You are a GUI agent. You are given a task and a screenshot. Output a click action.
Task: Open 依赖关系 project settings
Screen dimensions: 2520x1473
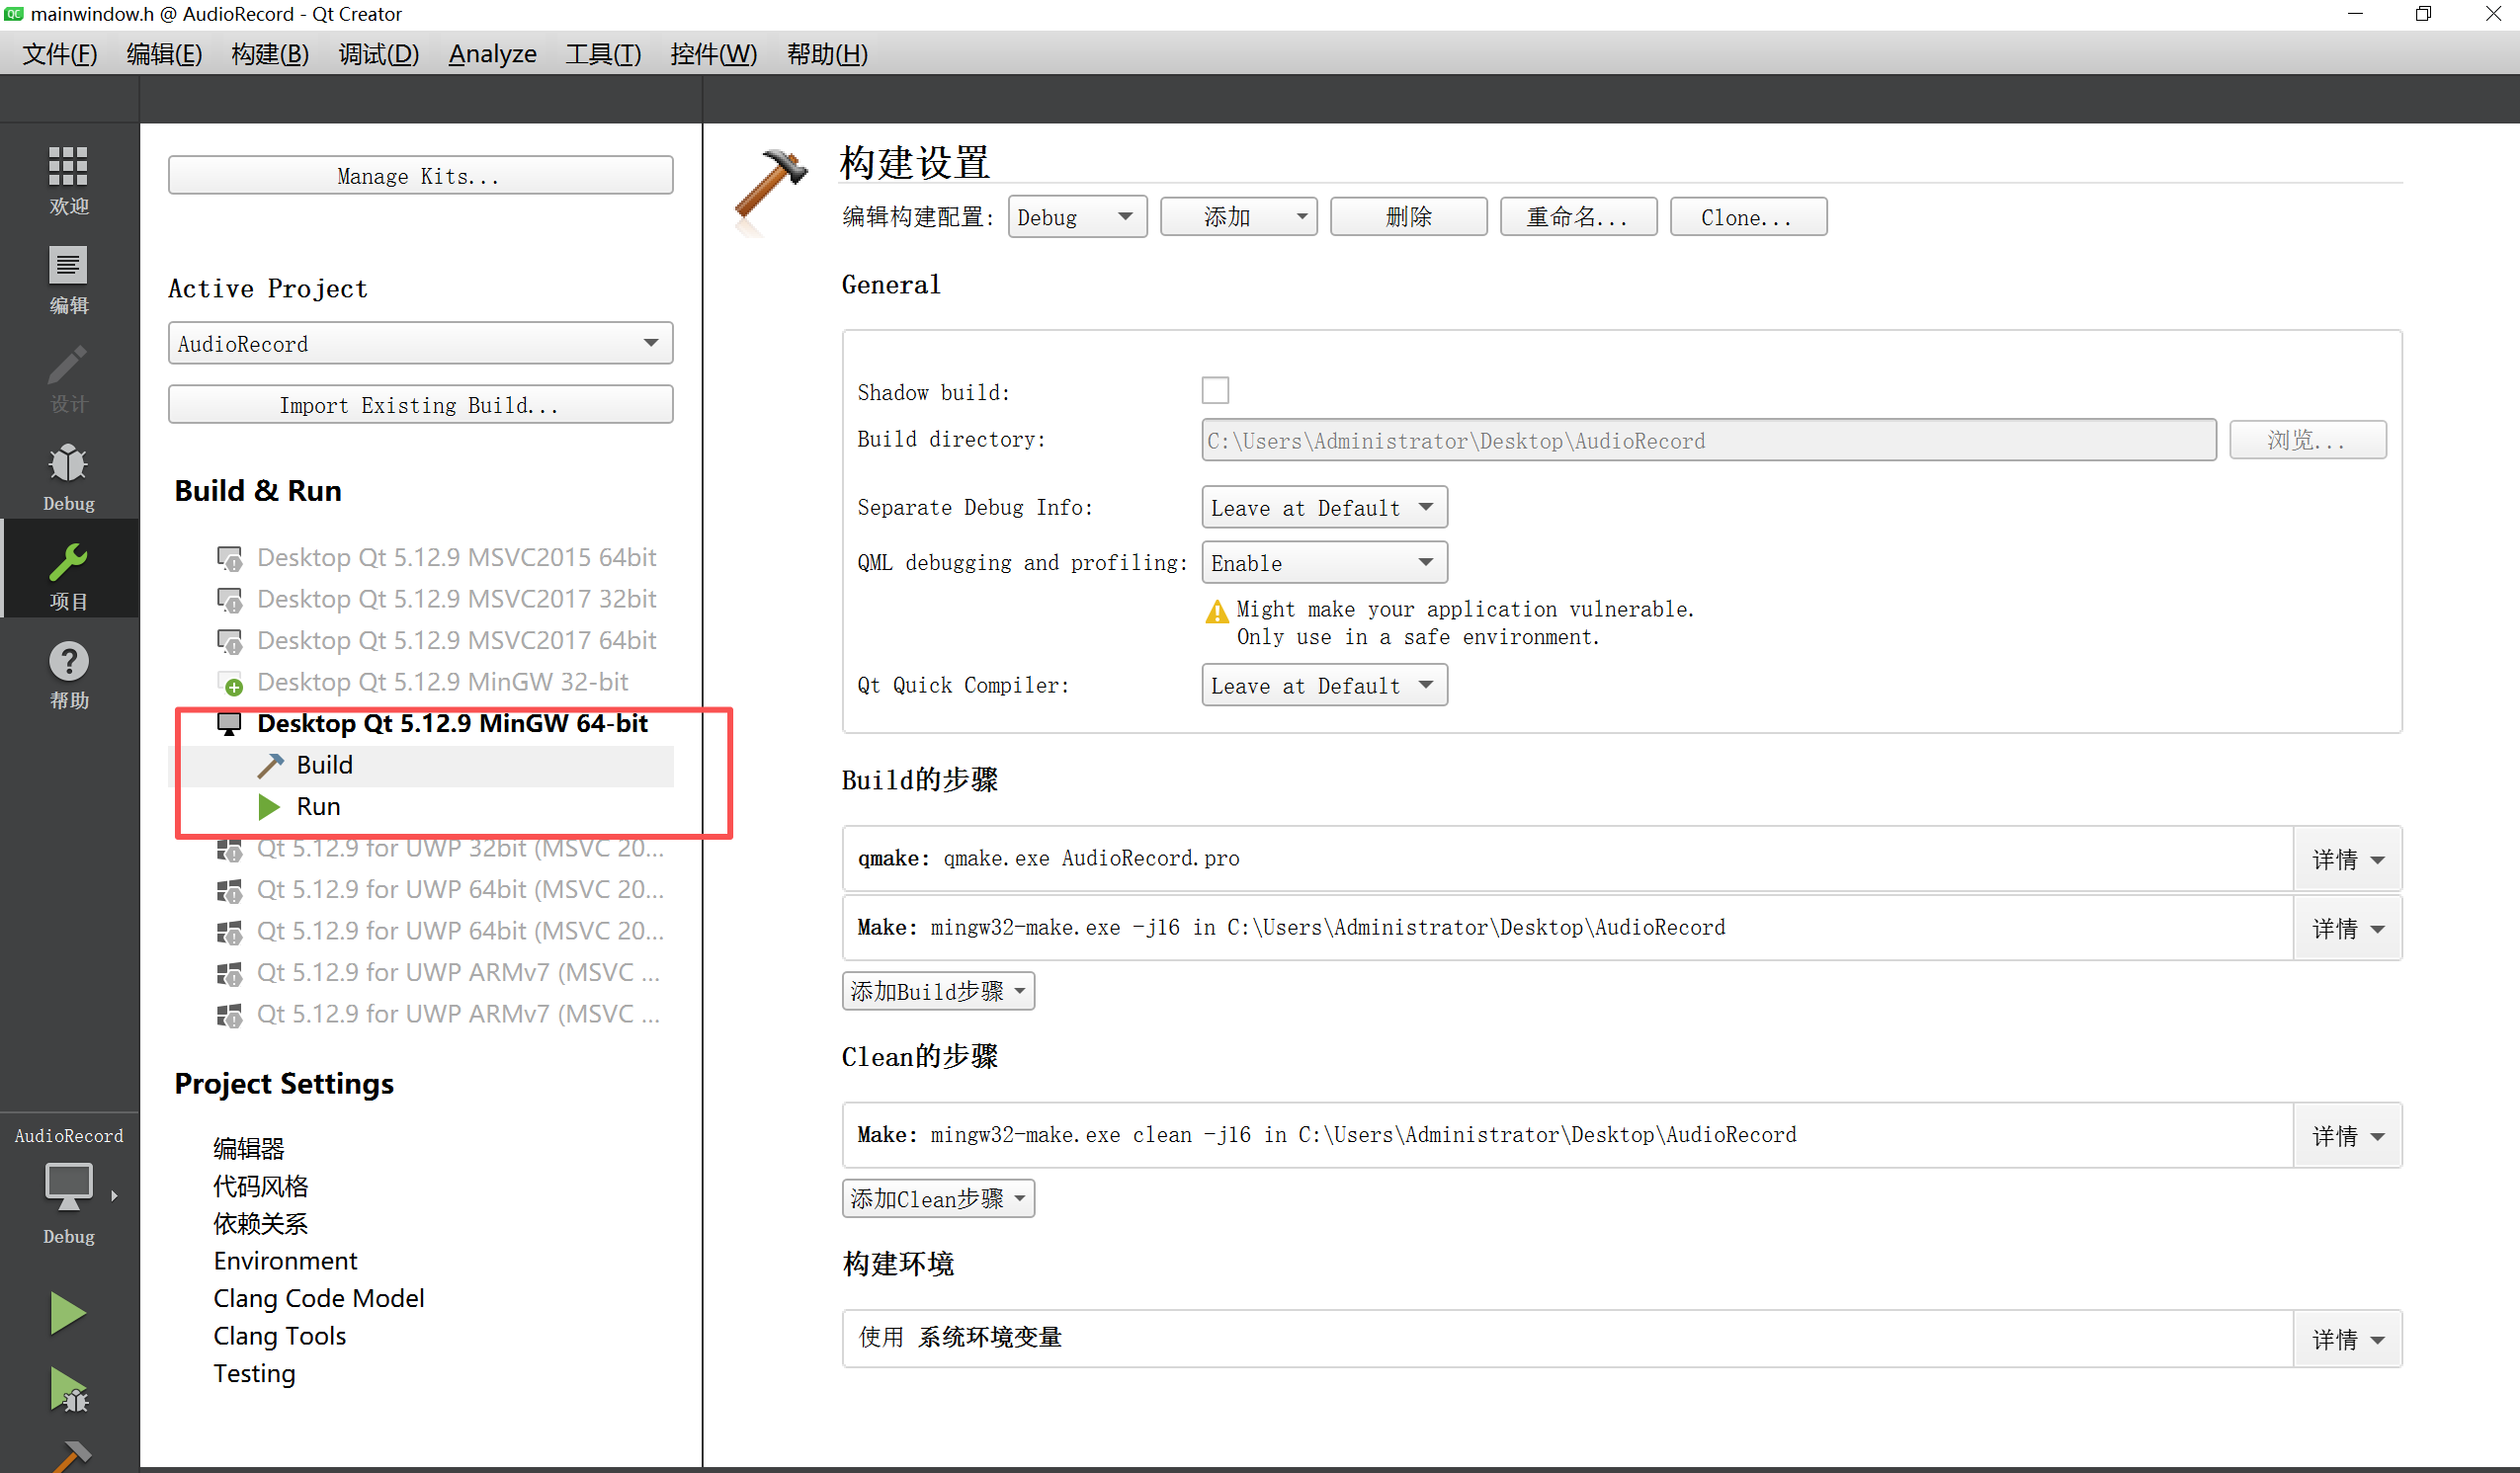261,1223
